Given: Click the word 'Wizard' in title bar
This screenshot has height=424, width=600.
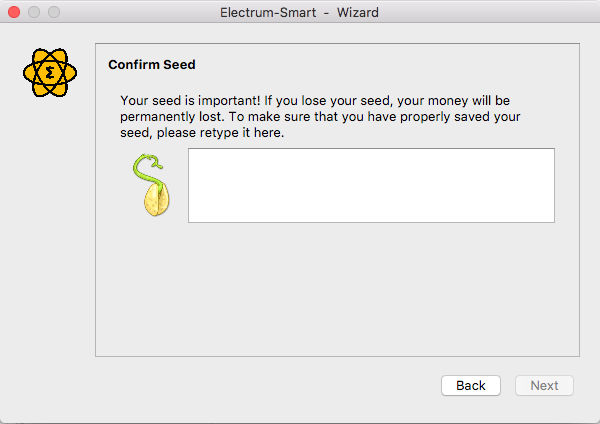Looking at the screenshot, I should tap(358, 13).
